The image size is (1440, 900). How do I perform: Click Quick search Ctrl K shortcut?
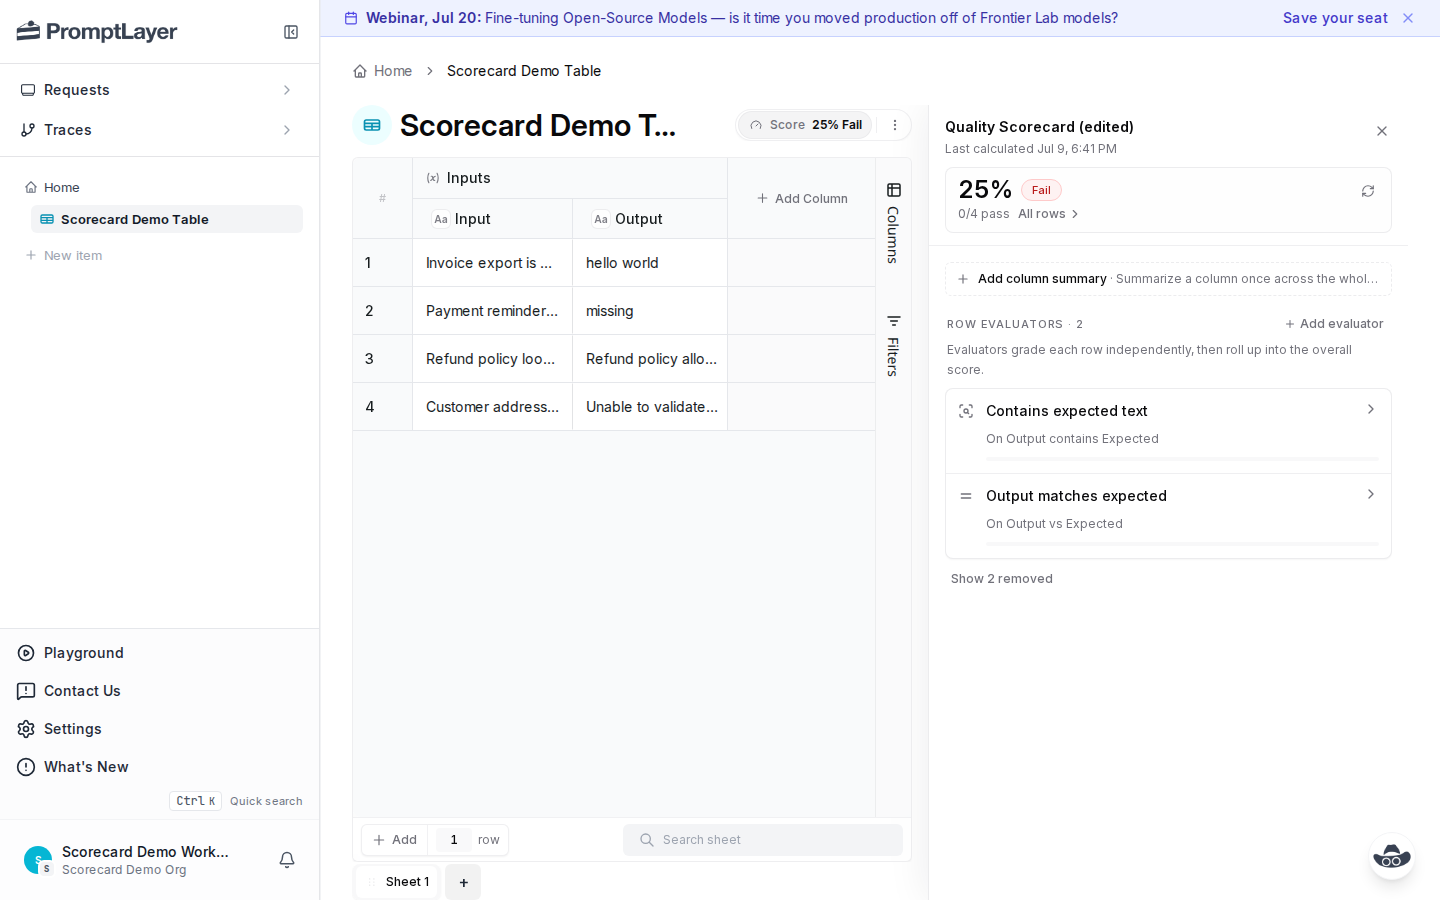coord(236,801)
